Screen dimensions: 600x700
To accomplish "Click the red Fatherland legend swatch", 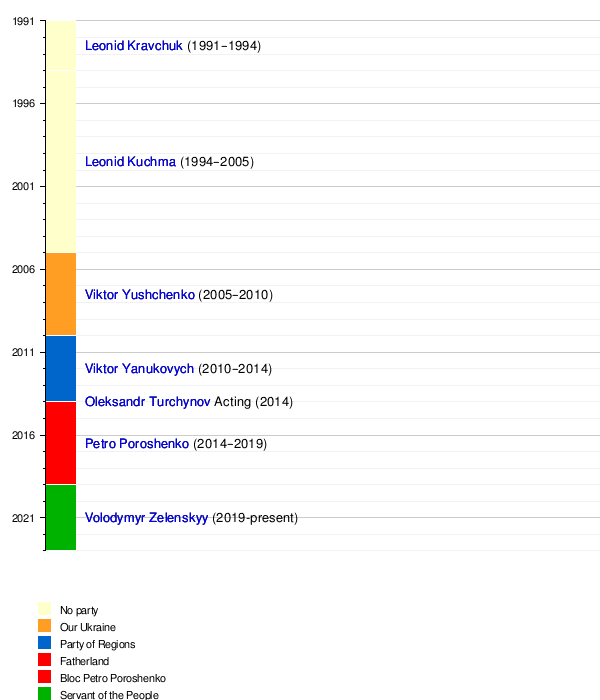I will pyautogui.click(x=45, y=660).
